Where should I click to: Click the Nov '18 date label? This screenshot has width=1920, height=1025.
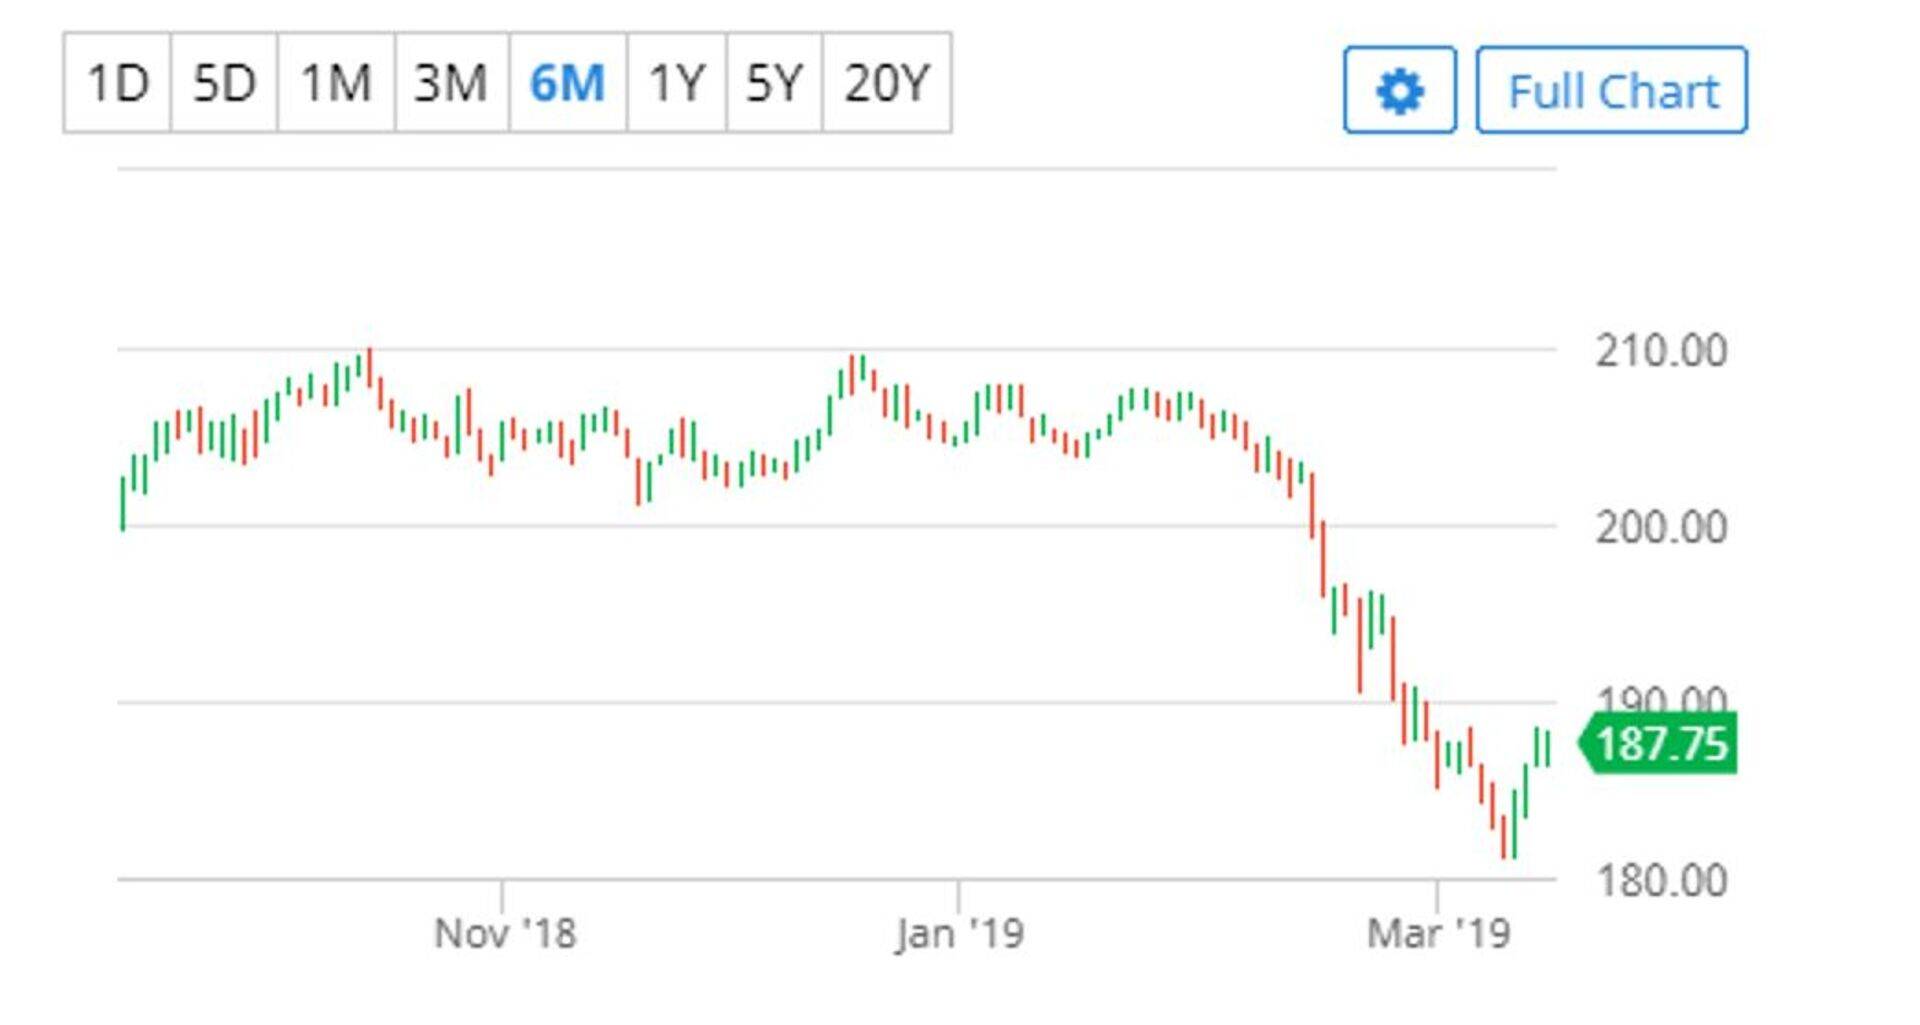(505, 934)
